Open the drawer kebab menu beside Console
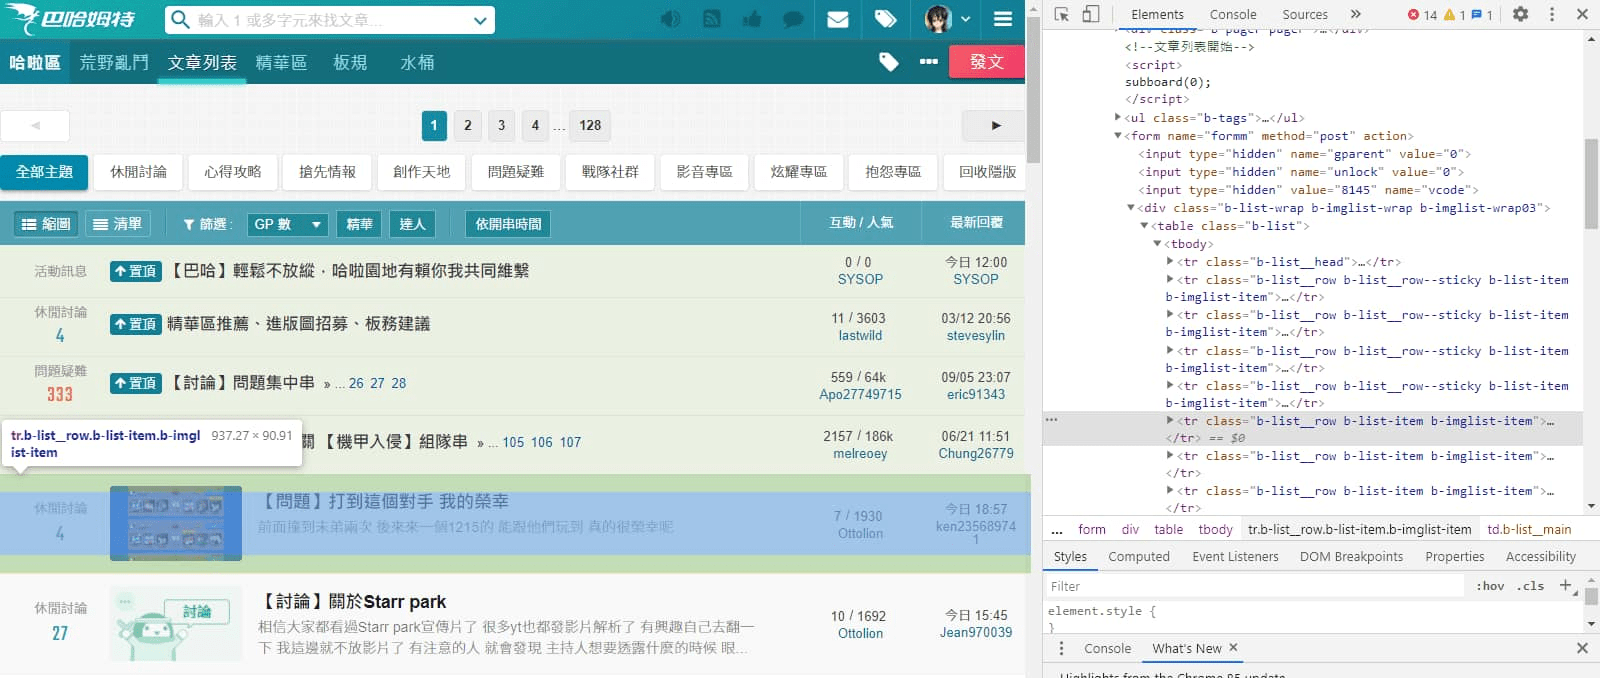 click(x=1061, y=648)
